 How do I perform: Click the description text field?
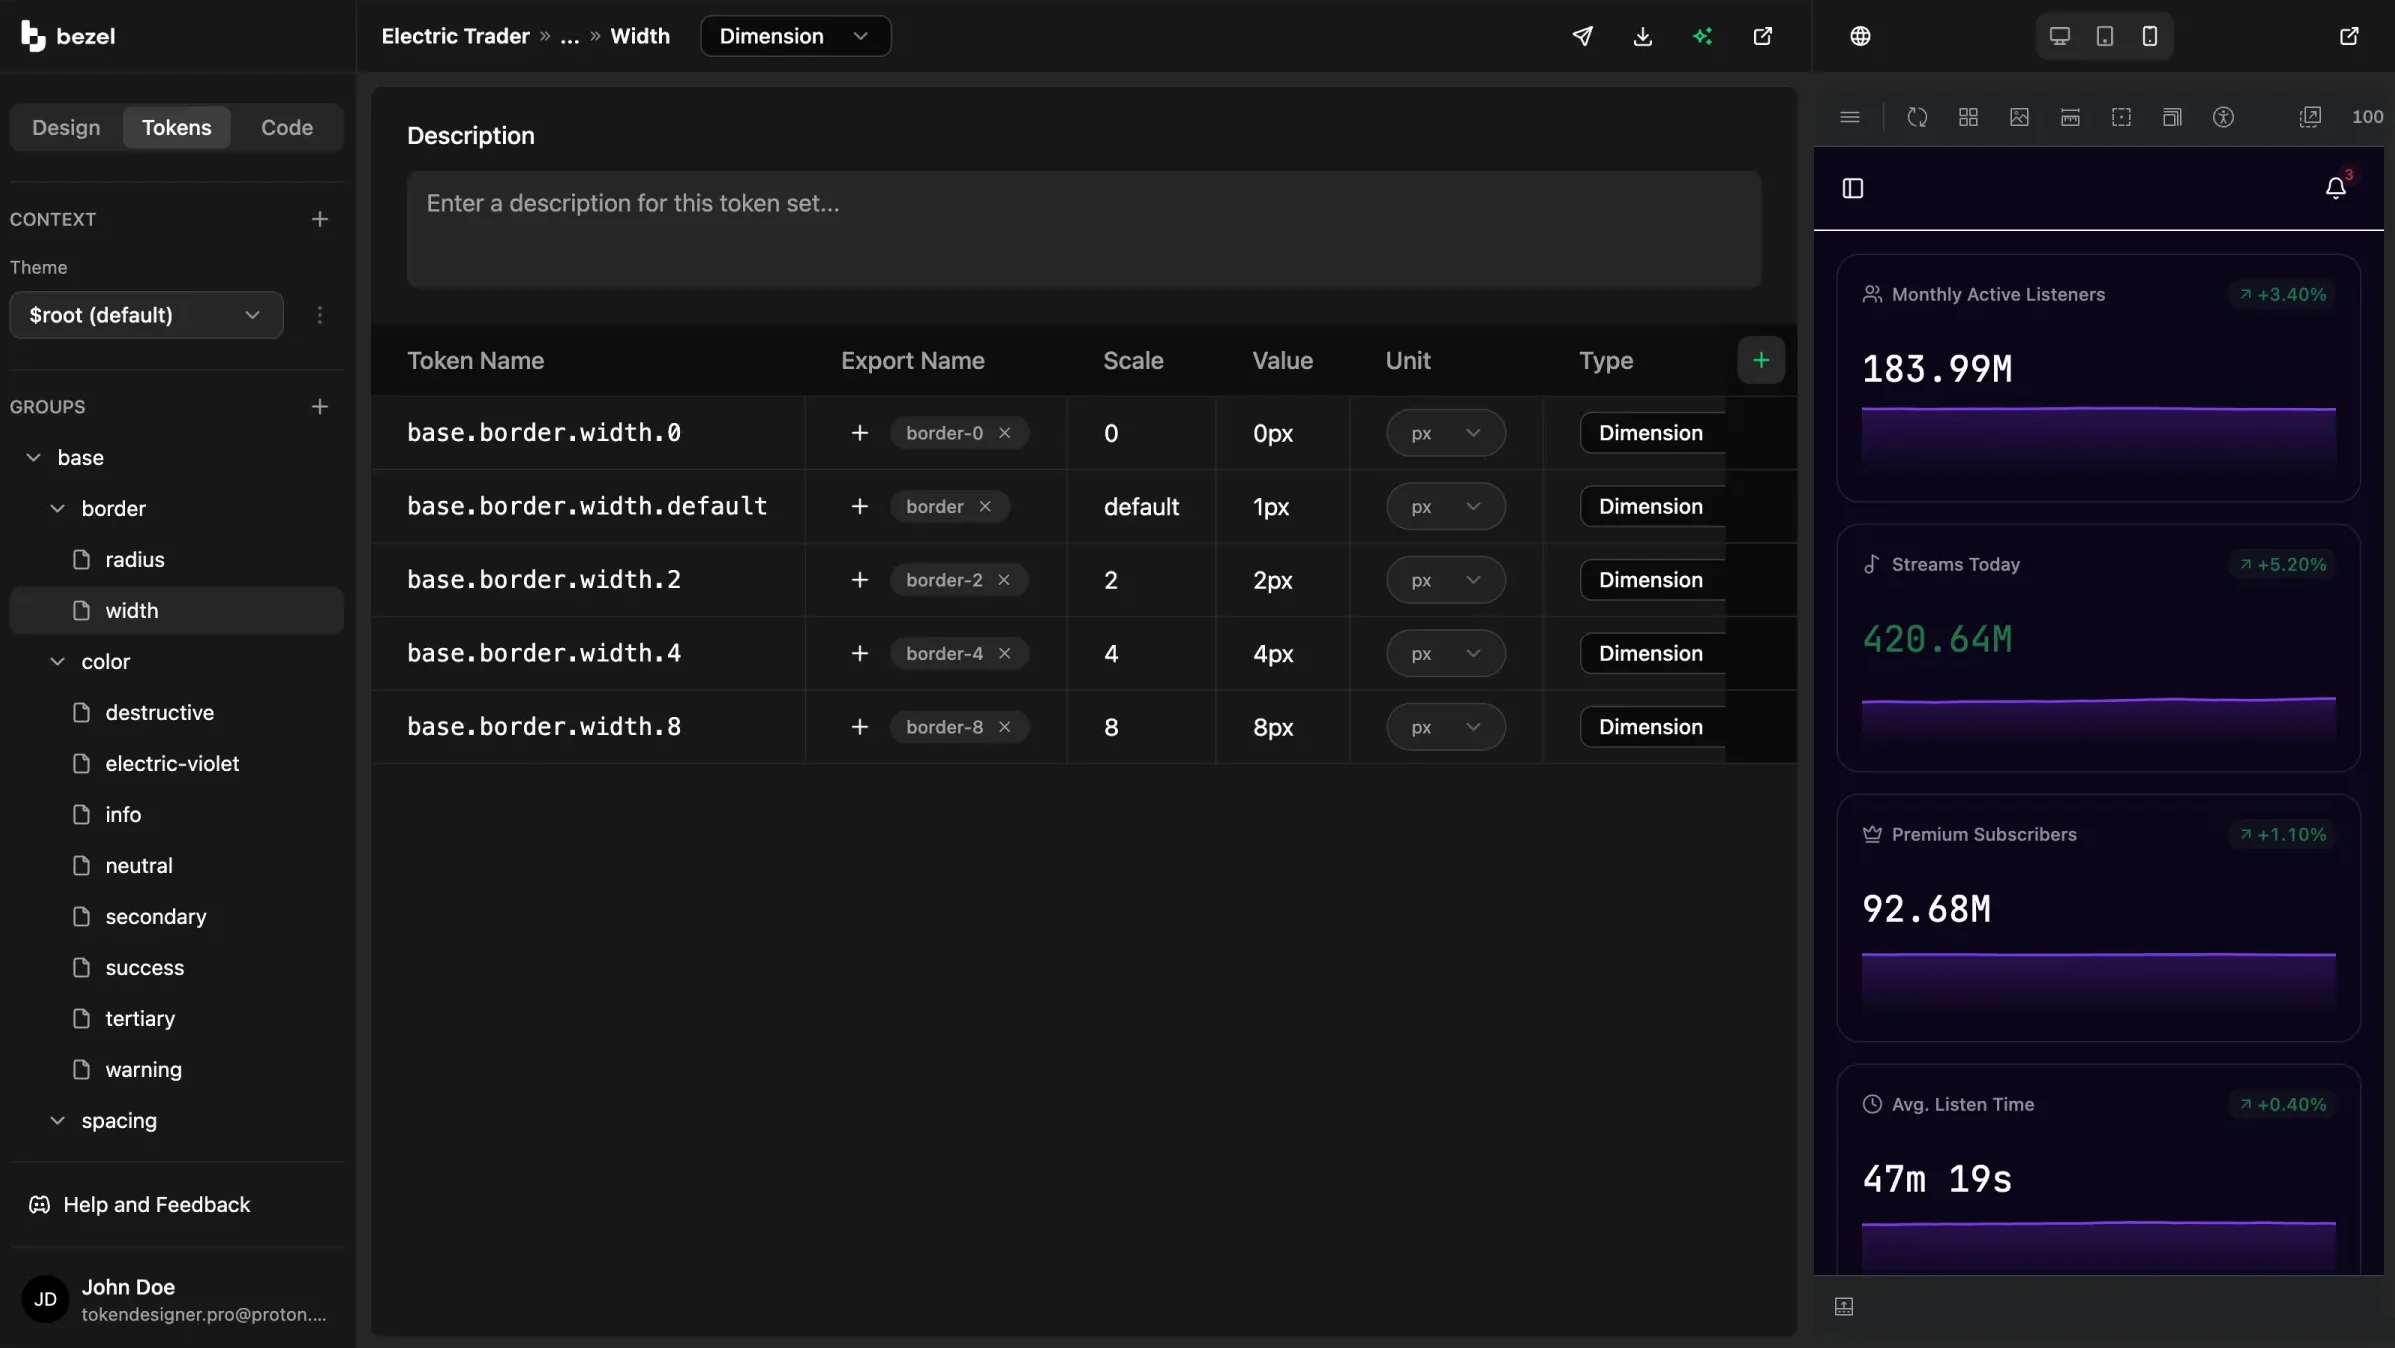click(x=1083, y=229)
